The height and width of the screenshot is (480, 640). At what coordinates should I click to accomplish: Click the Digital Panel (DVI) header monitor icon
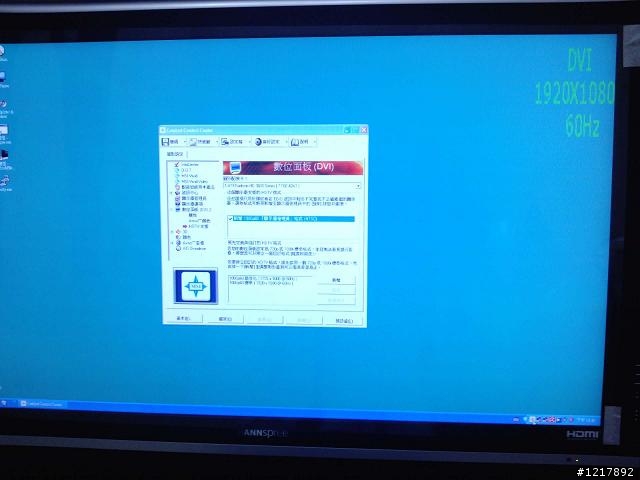(x=235, y=167)
